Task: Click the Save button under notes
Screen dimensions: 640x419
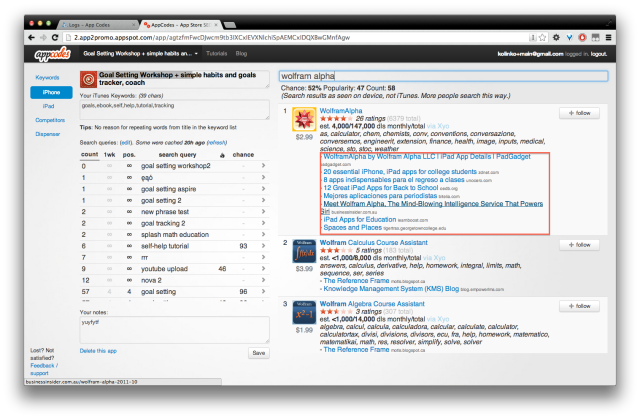Action: pos(259,353)
